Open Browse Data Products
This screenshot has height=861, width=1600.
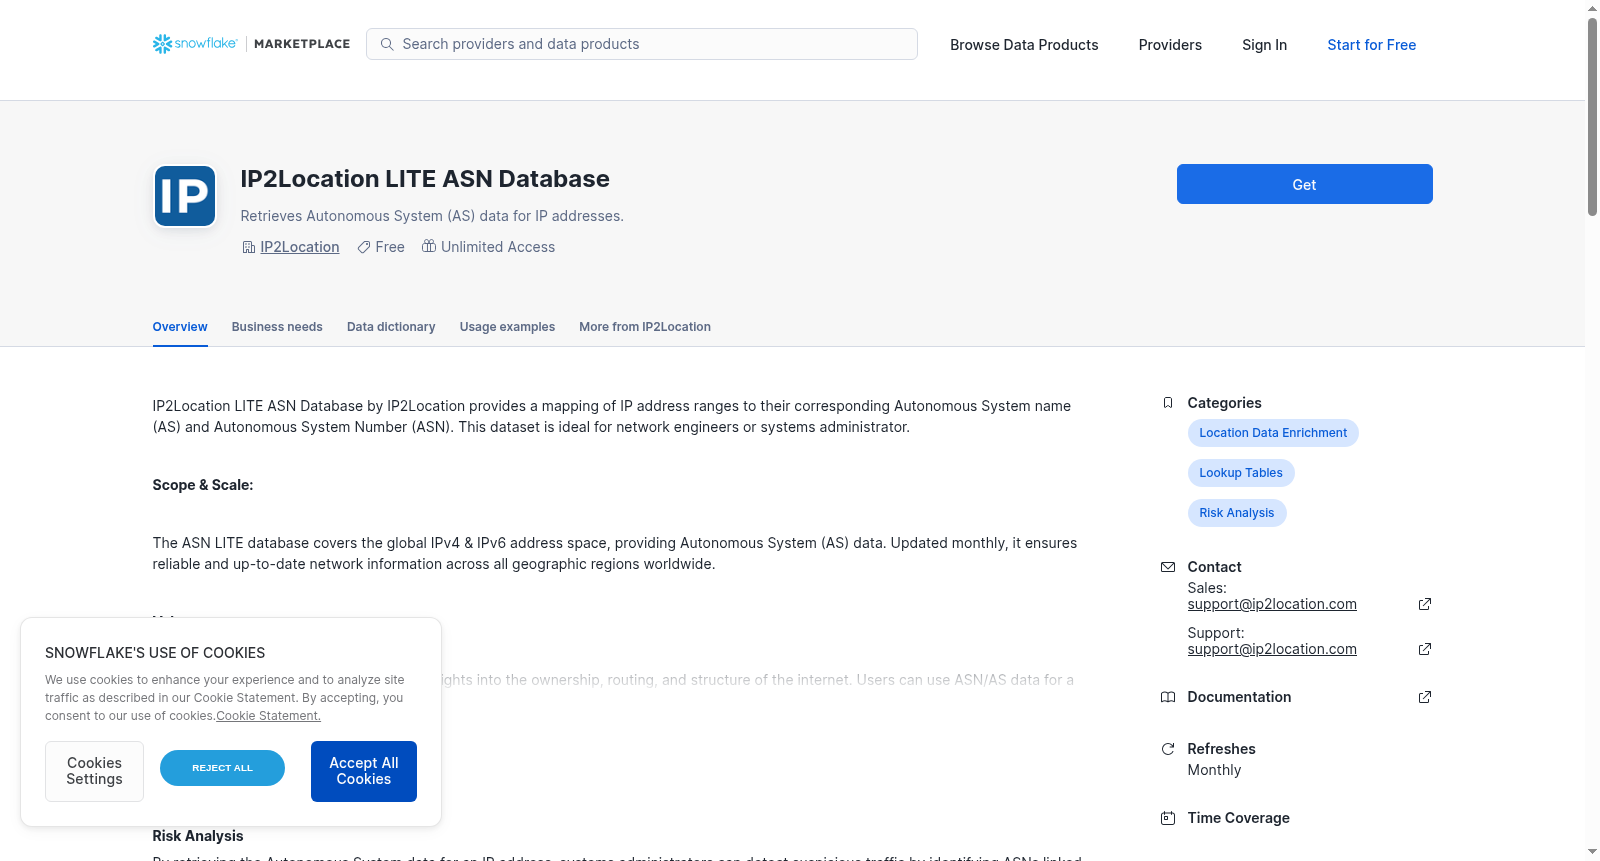[x=1024, y=45]
